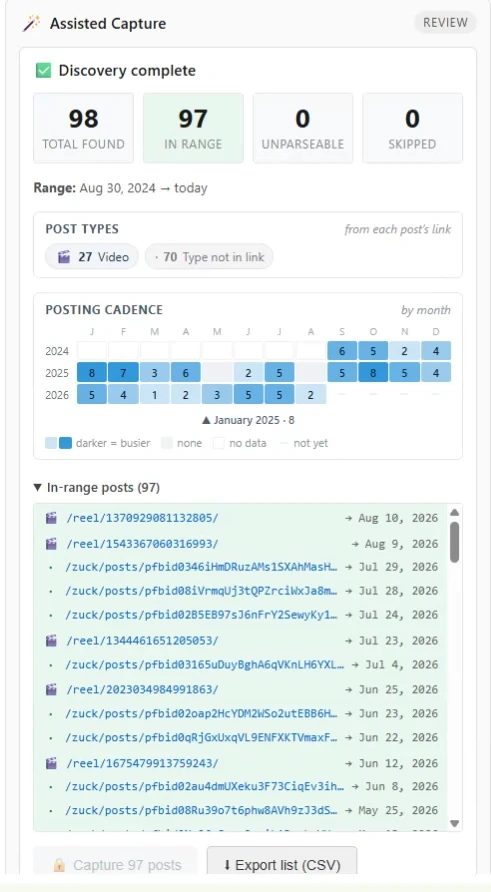The height and width of the screenshot is (892, 491).
Task: Open the /reel/1543367060316993/ link
Action: [142, 544]
